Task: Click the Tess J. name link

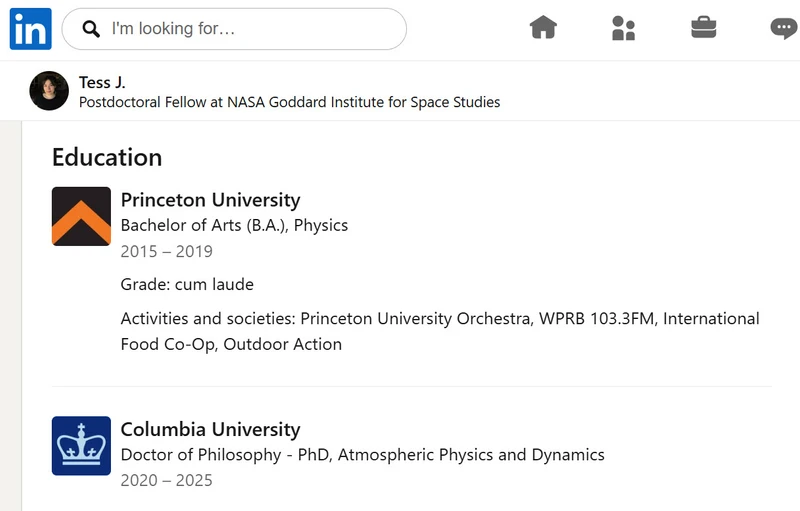Action: pyautogui.click(x=102, y=82)
